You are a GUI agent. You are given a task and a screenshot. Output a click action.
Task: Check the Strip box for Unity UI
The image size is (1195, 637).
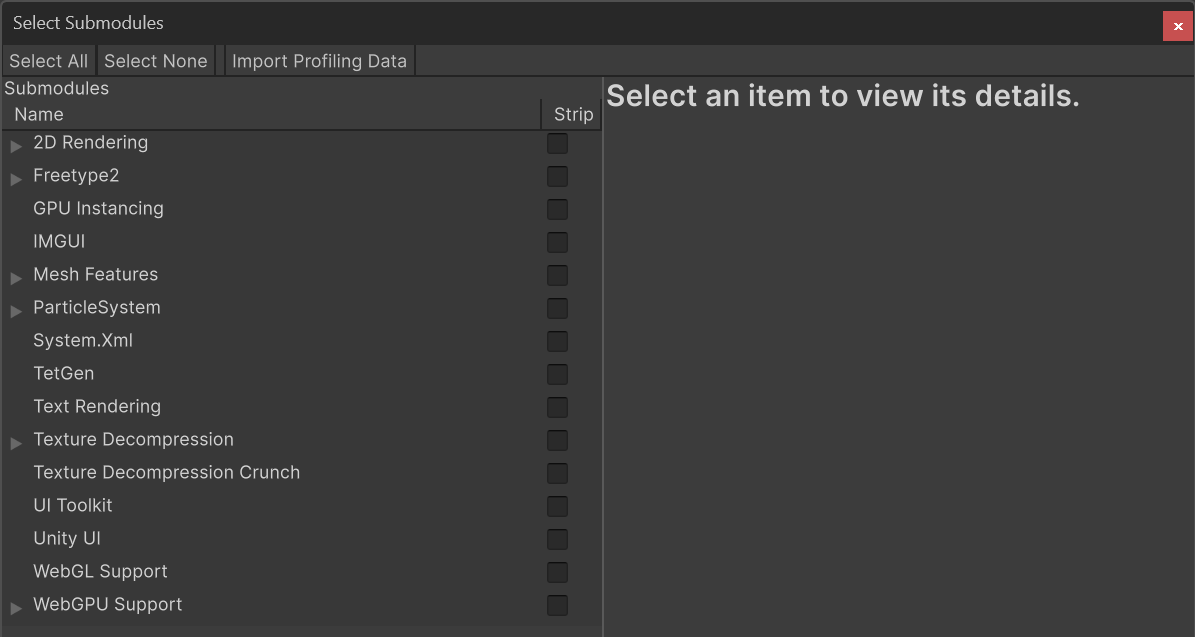(556, 539)
